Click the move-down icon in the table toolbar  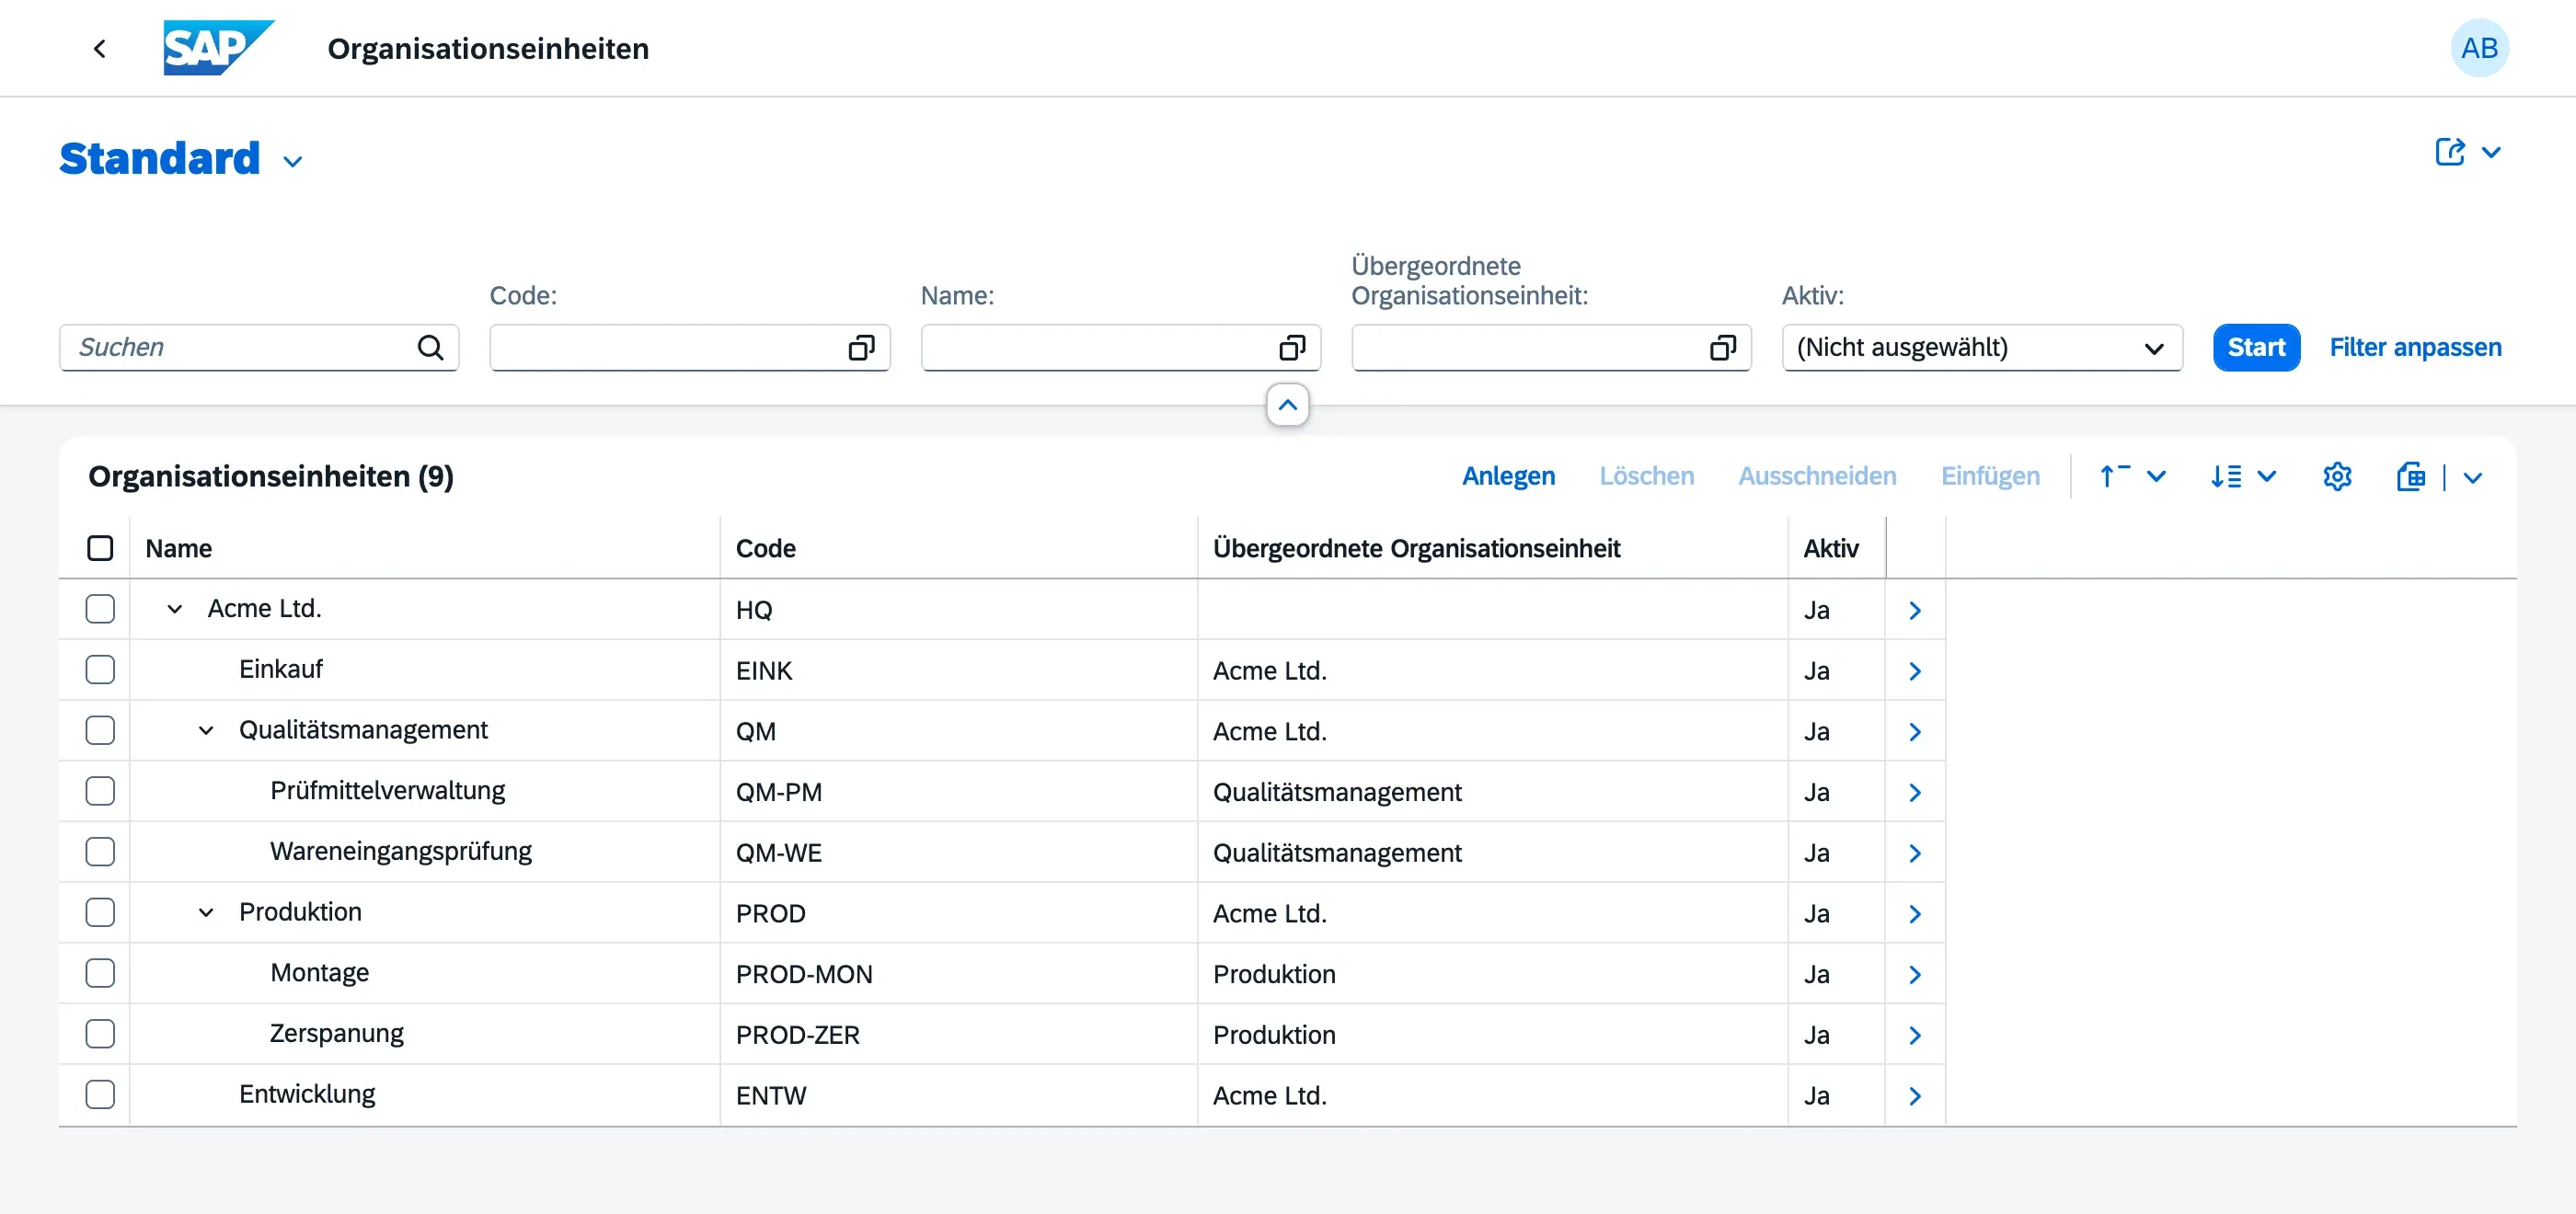2225,476
